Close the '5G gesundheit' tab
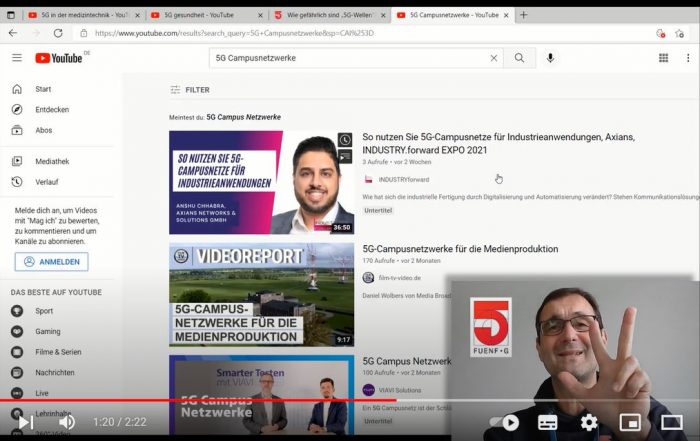Image resolution: width=700 pixels, height=441 pixels. point(260,15)
